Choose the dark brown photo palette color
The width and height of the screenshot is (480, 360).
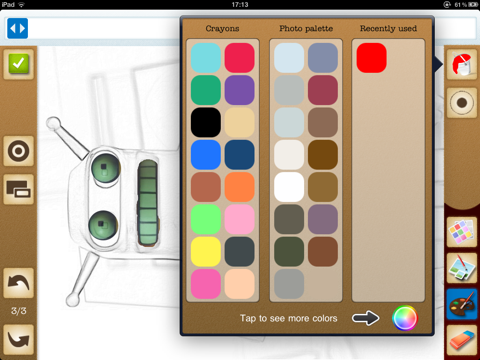pyautogui.click(x=323, y=155)
